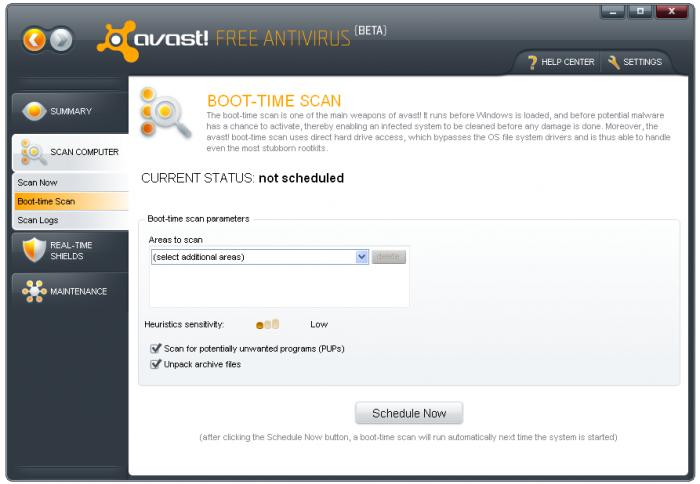Click the Settings wrench icon
Viewport: 700px width, 484px height.
[x=614, y=62]
